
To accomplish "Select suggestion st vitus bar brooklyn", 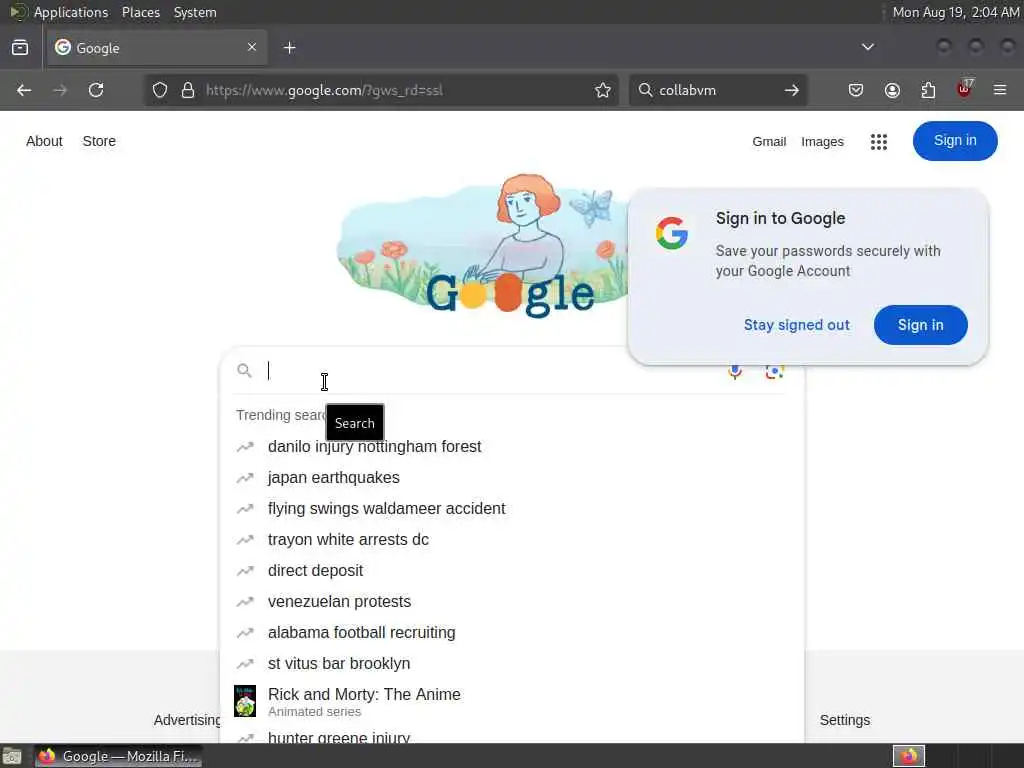I will [512, 664].
